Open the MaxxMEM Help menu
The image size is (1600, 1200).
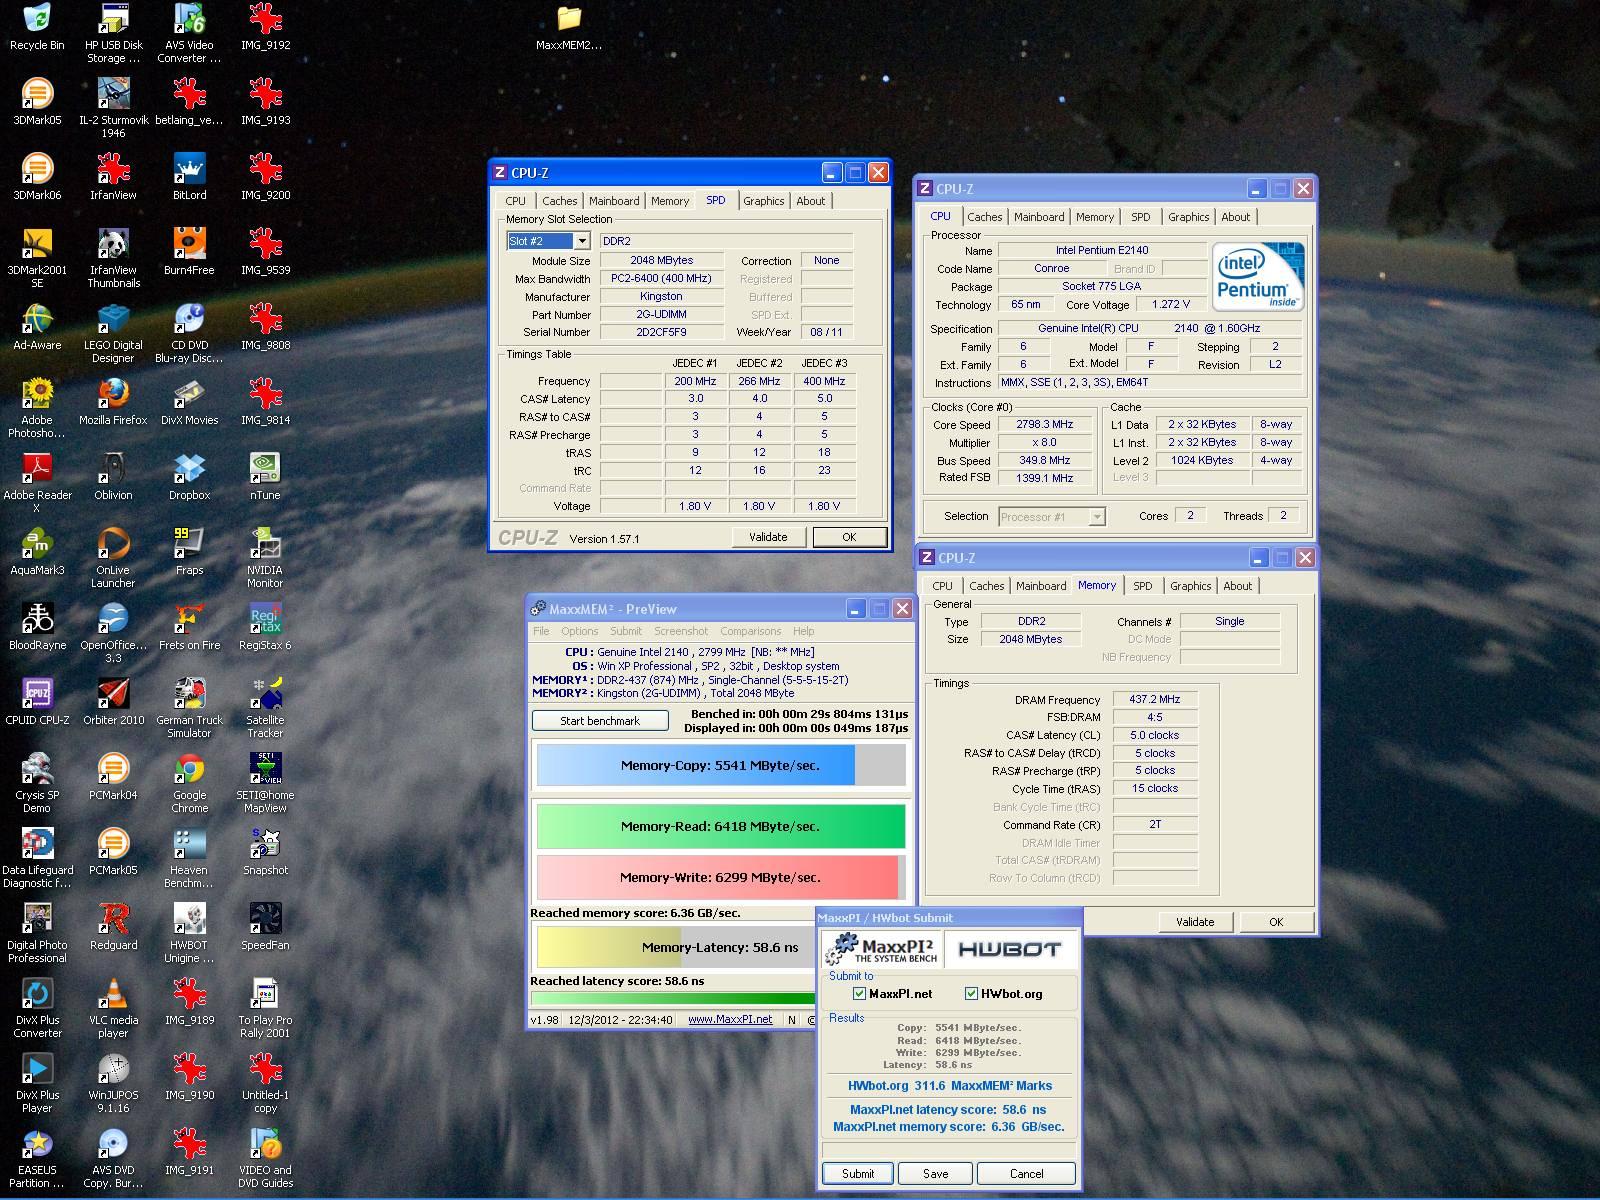(x=803, y=631)
